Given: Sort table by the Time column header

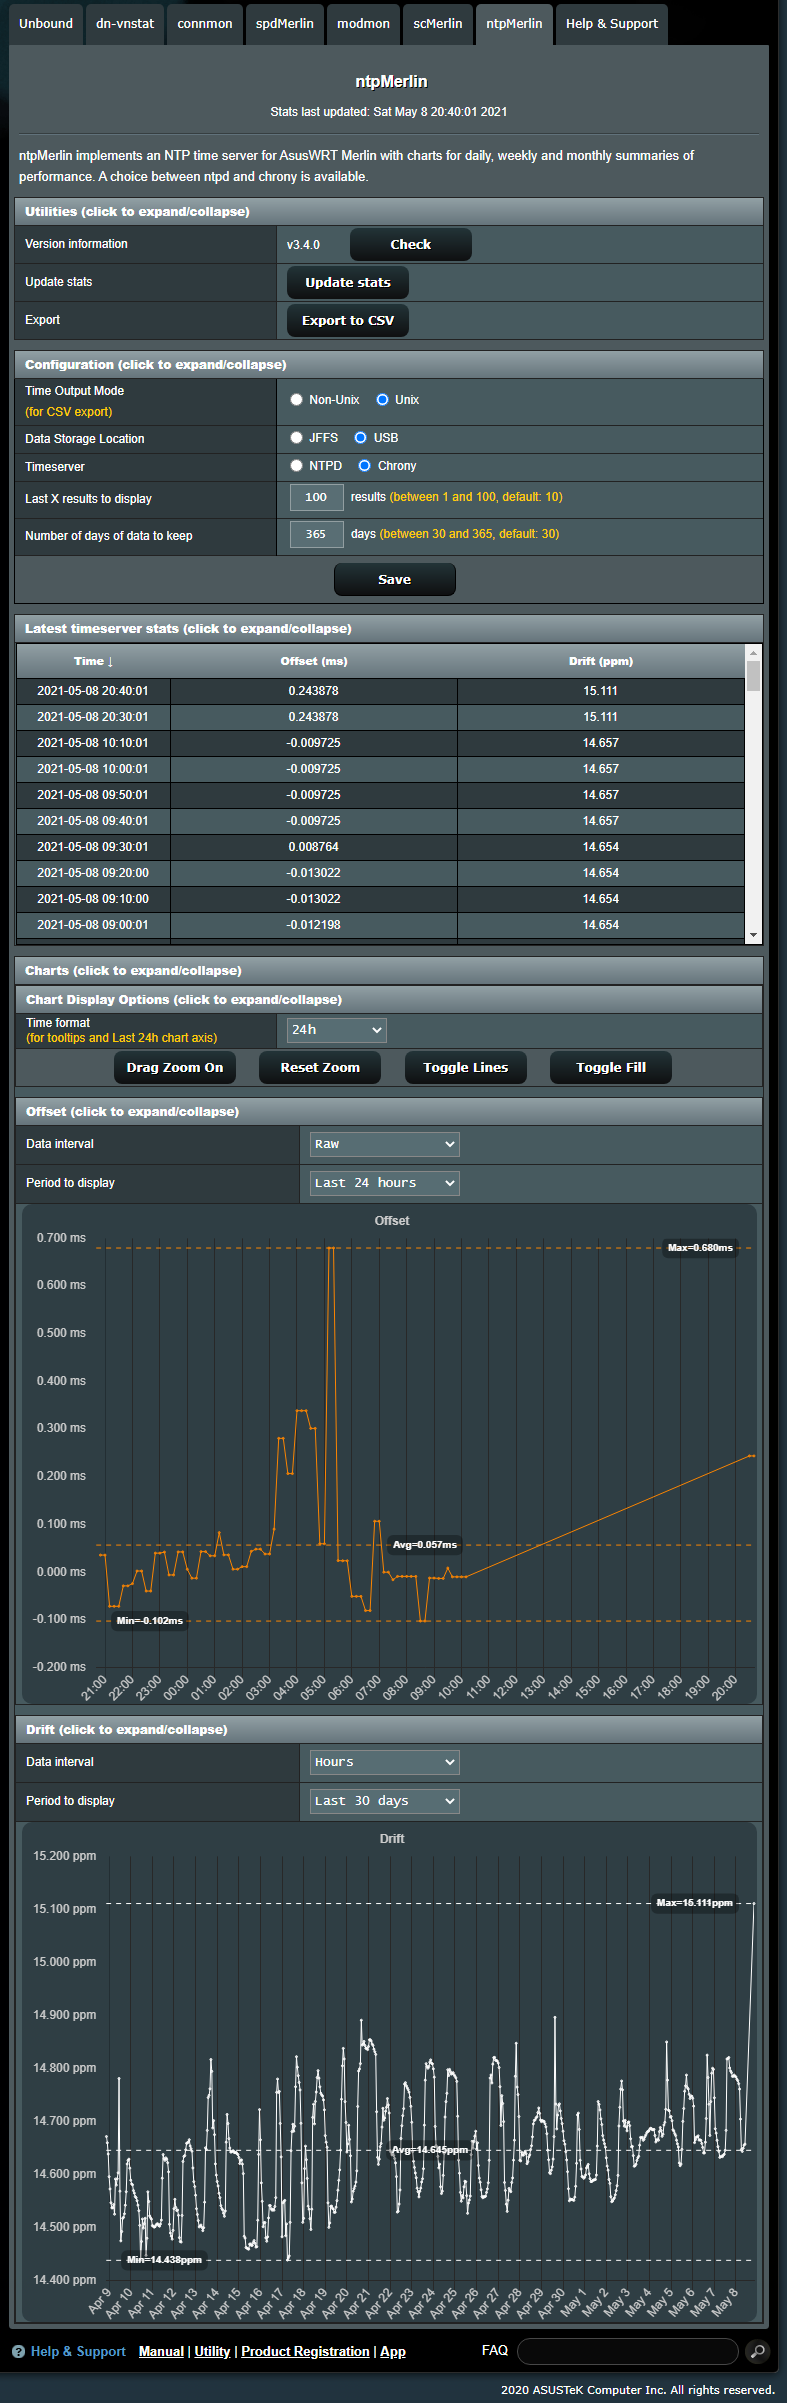Looking at the screenshot, I should pyautogui.click(x=93, y=662).
